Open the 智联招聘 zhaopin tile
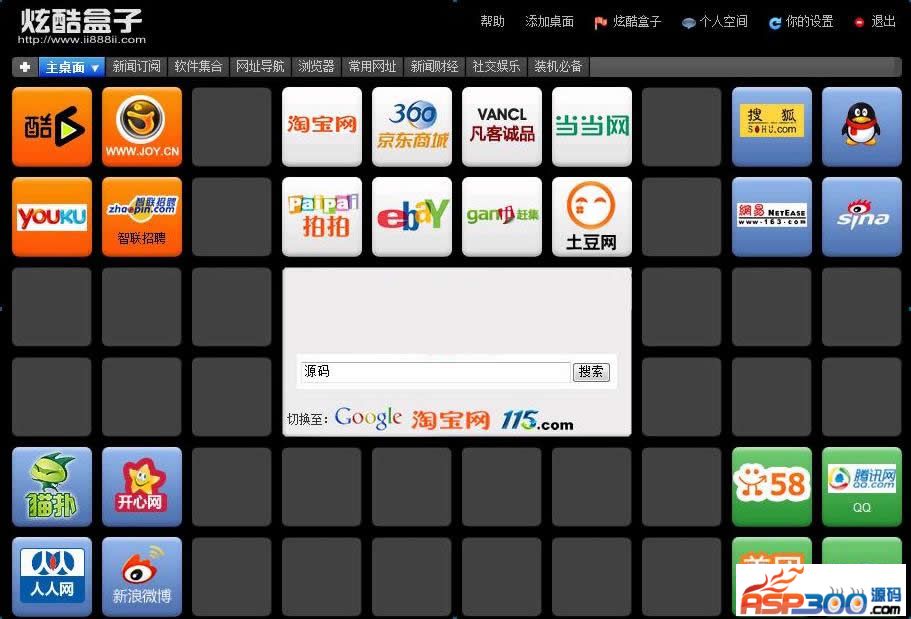 tap(142, 217)
